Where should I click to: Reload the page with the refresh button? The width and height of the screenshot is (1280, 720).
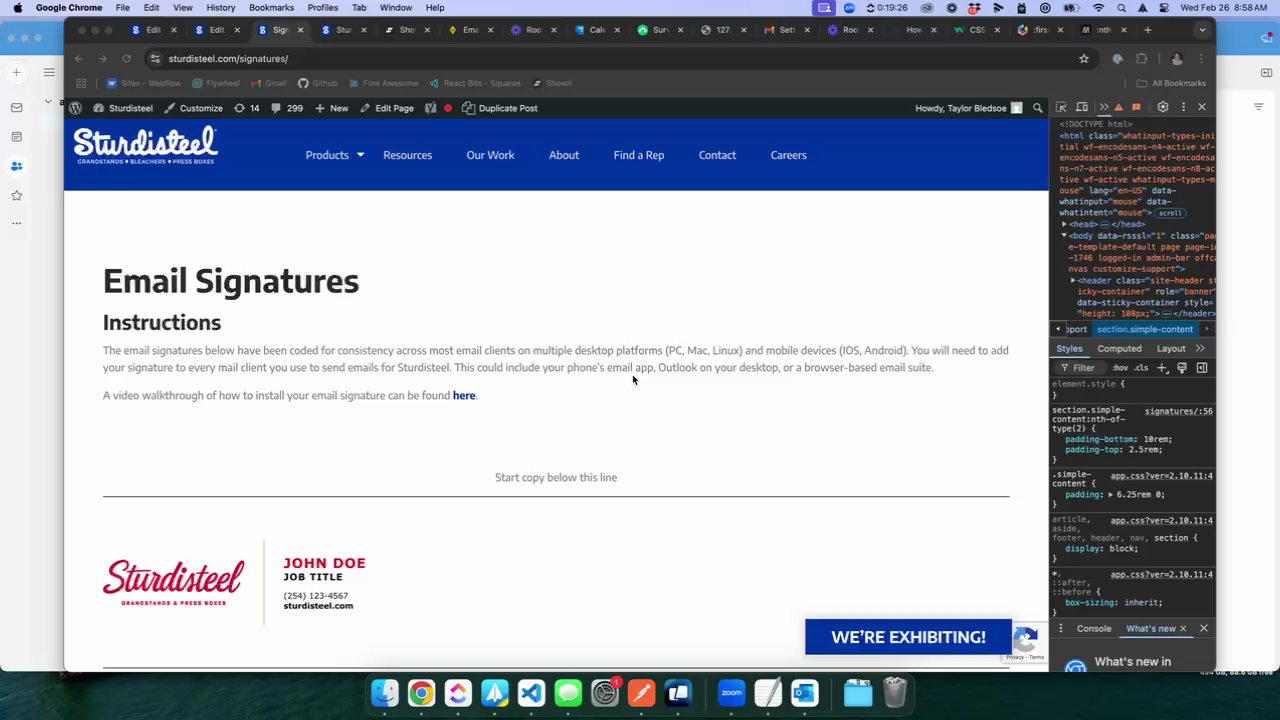coord(126,59)
